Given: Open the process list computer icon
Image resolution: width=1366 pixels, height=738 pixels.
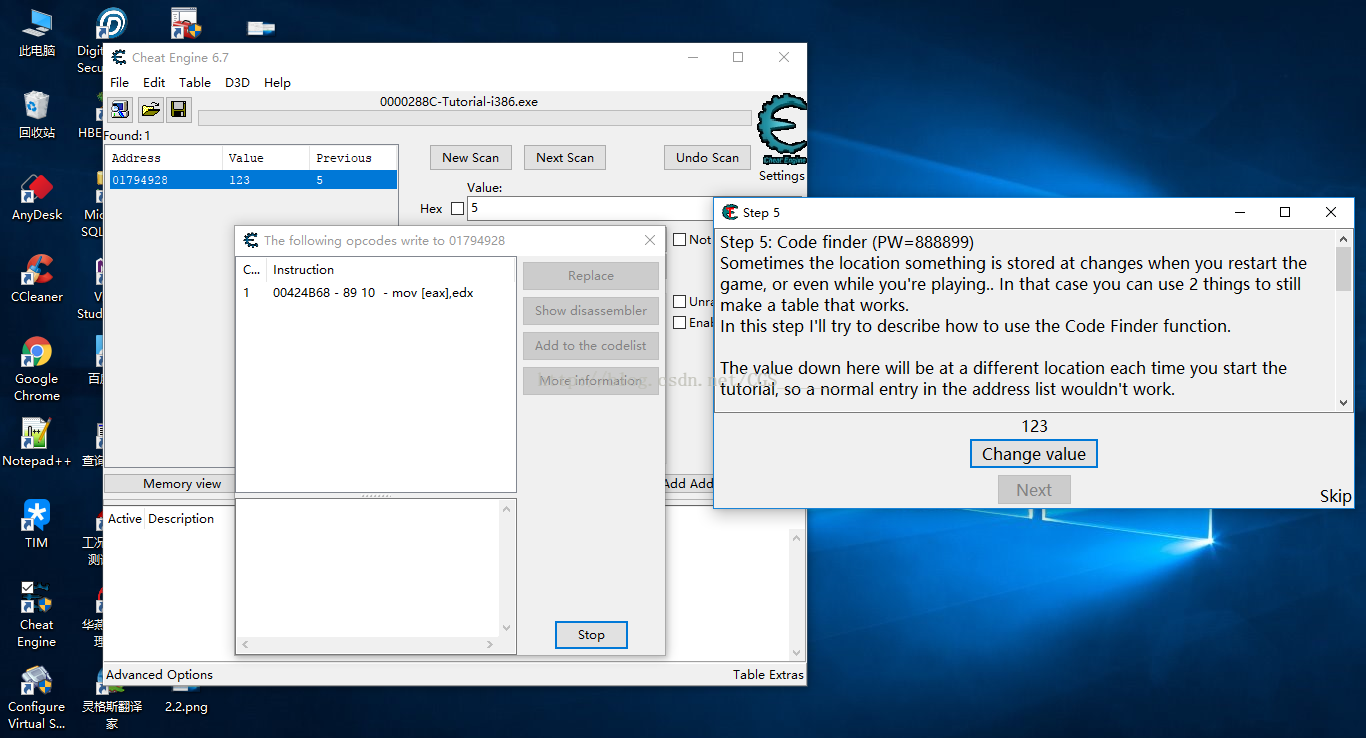Looking at the screenshot, I should tap(120, 109).
